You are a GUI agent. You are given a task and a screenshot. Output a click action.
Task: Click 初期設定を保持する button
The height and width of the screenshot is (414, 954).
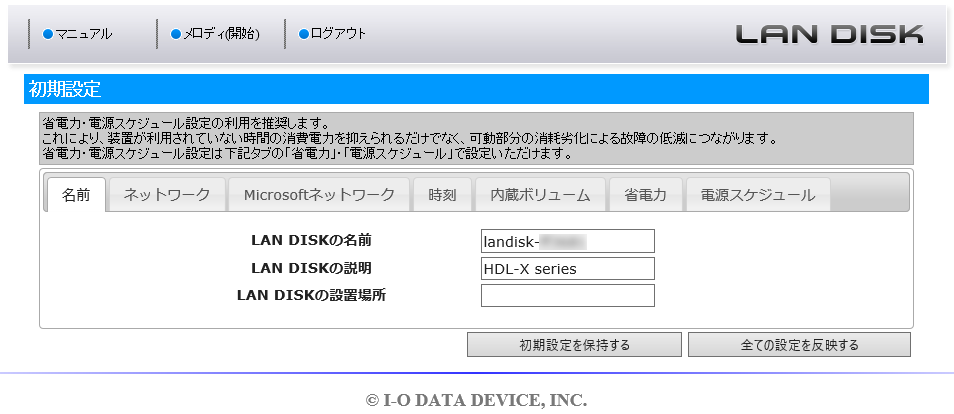point(574,345)
